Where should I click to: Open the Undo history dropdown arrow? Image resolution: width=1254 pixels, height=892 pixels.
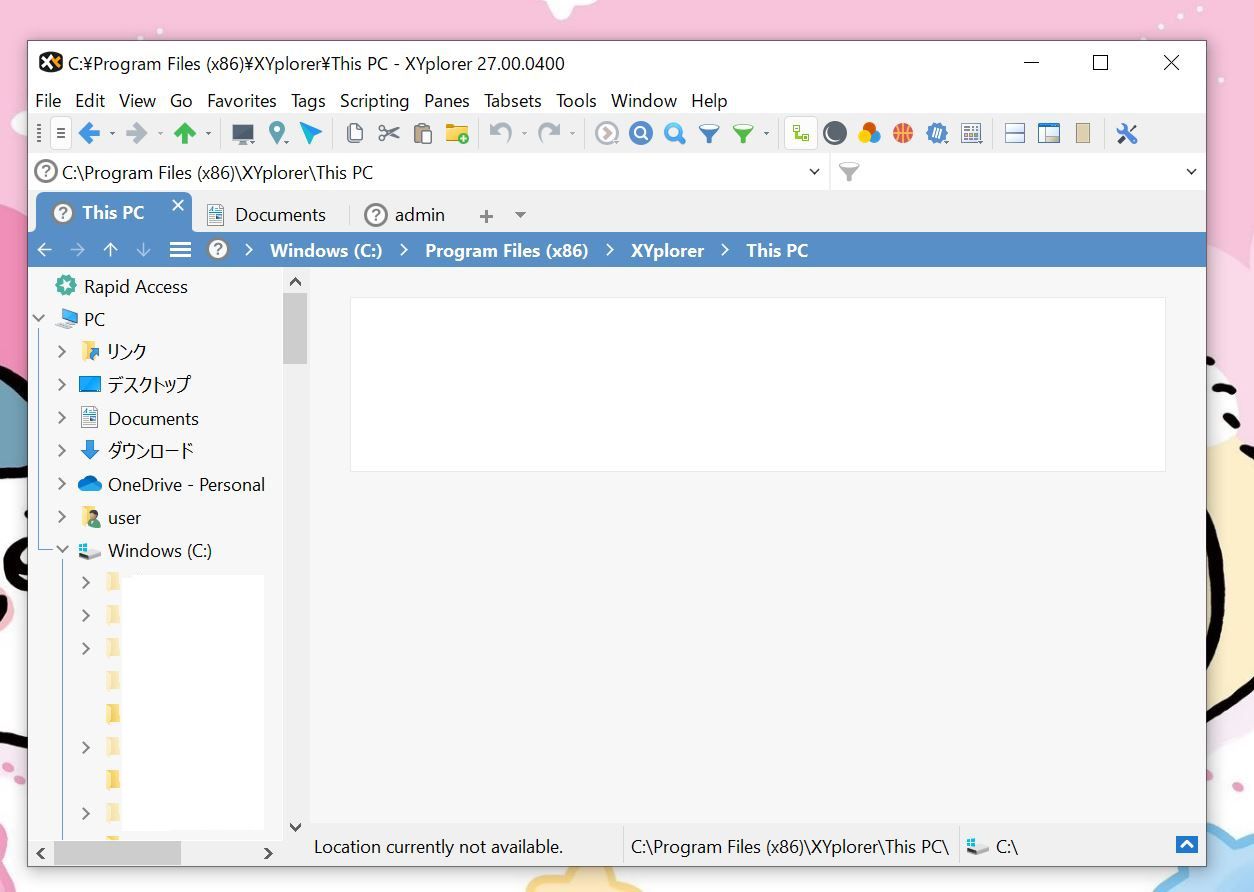pos(524,133)
